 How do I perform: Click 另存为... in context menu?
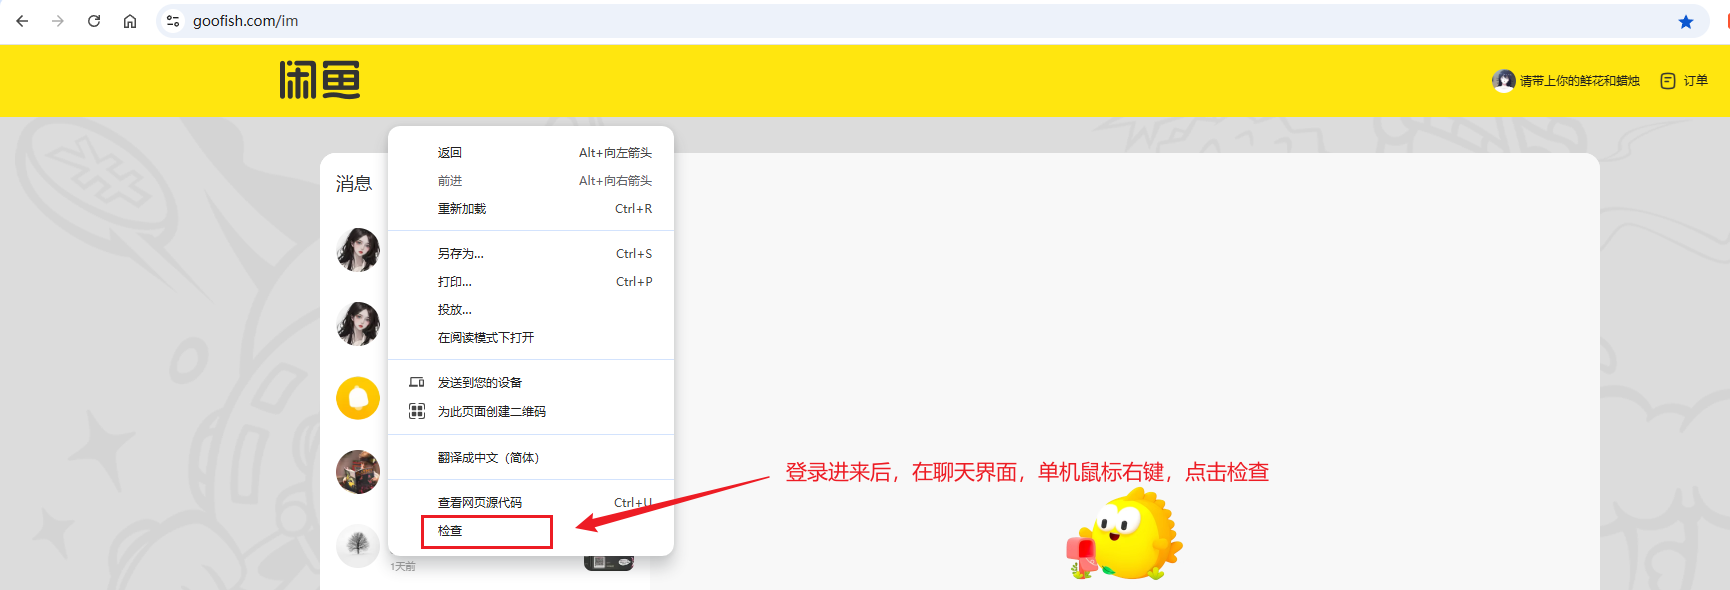point(461,254)
